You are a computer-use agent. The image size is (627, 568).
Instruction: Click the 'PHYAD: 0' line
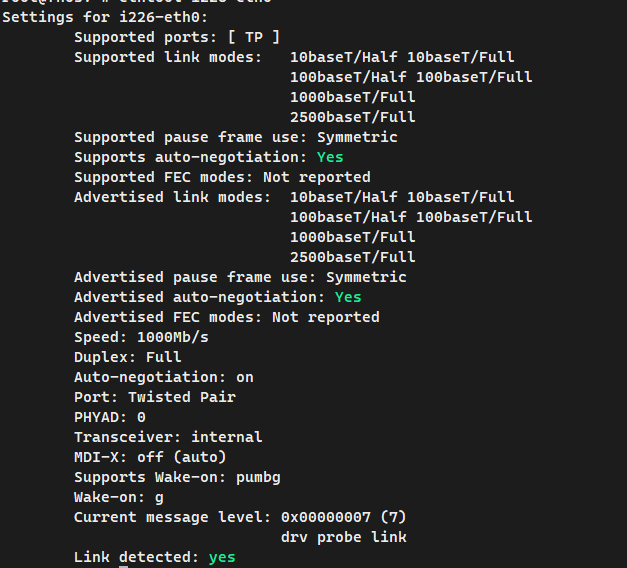click(110, 417)
